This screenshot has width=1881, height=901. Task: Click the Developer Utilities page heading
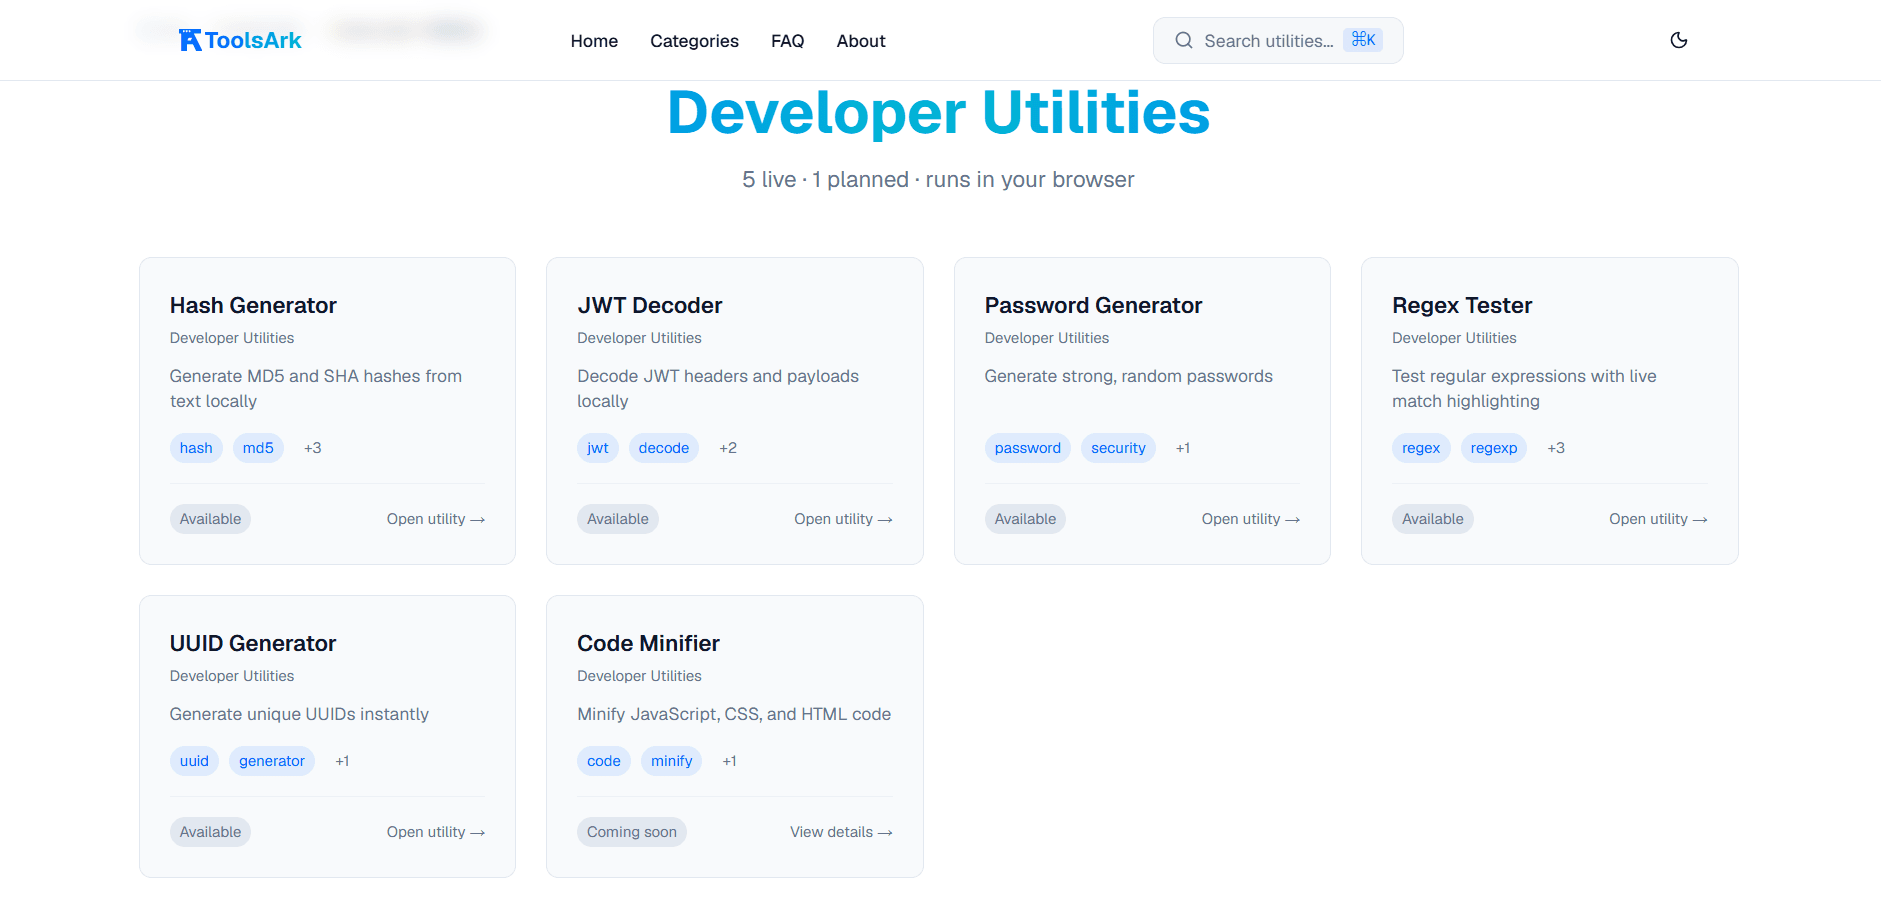pos(938,112)
